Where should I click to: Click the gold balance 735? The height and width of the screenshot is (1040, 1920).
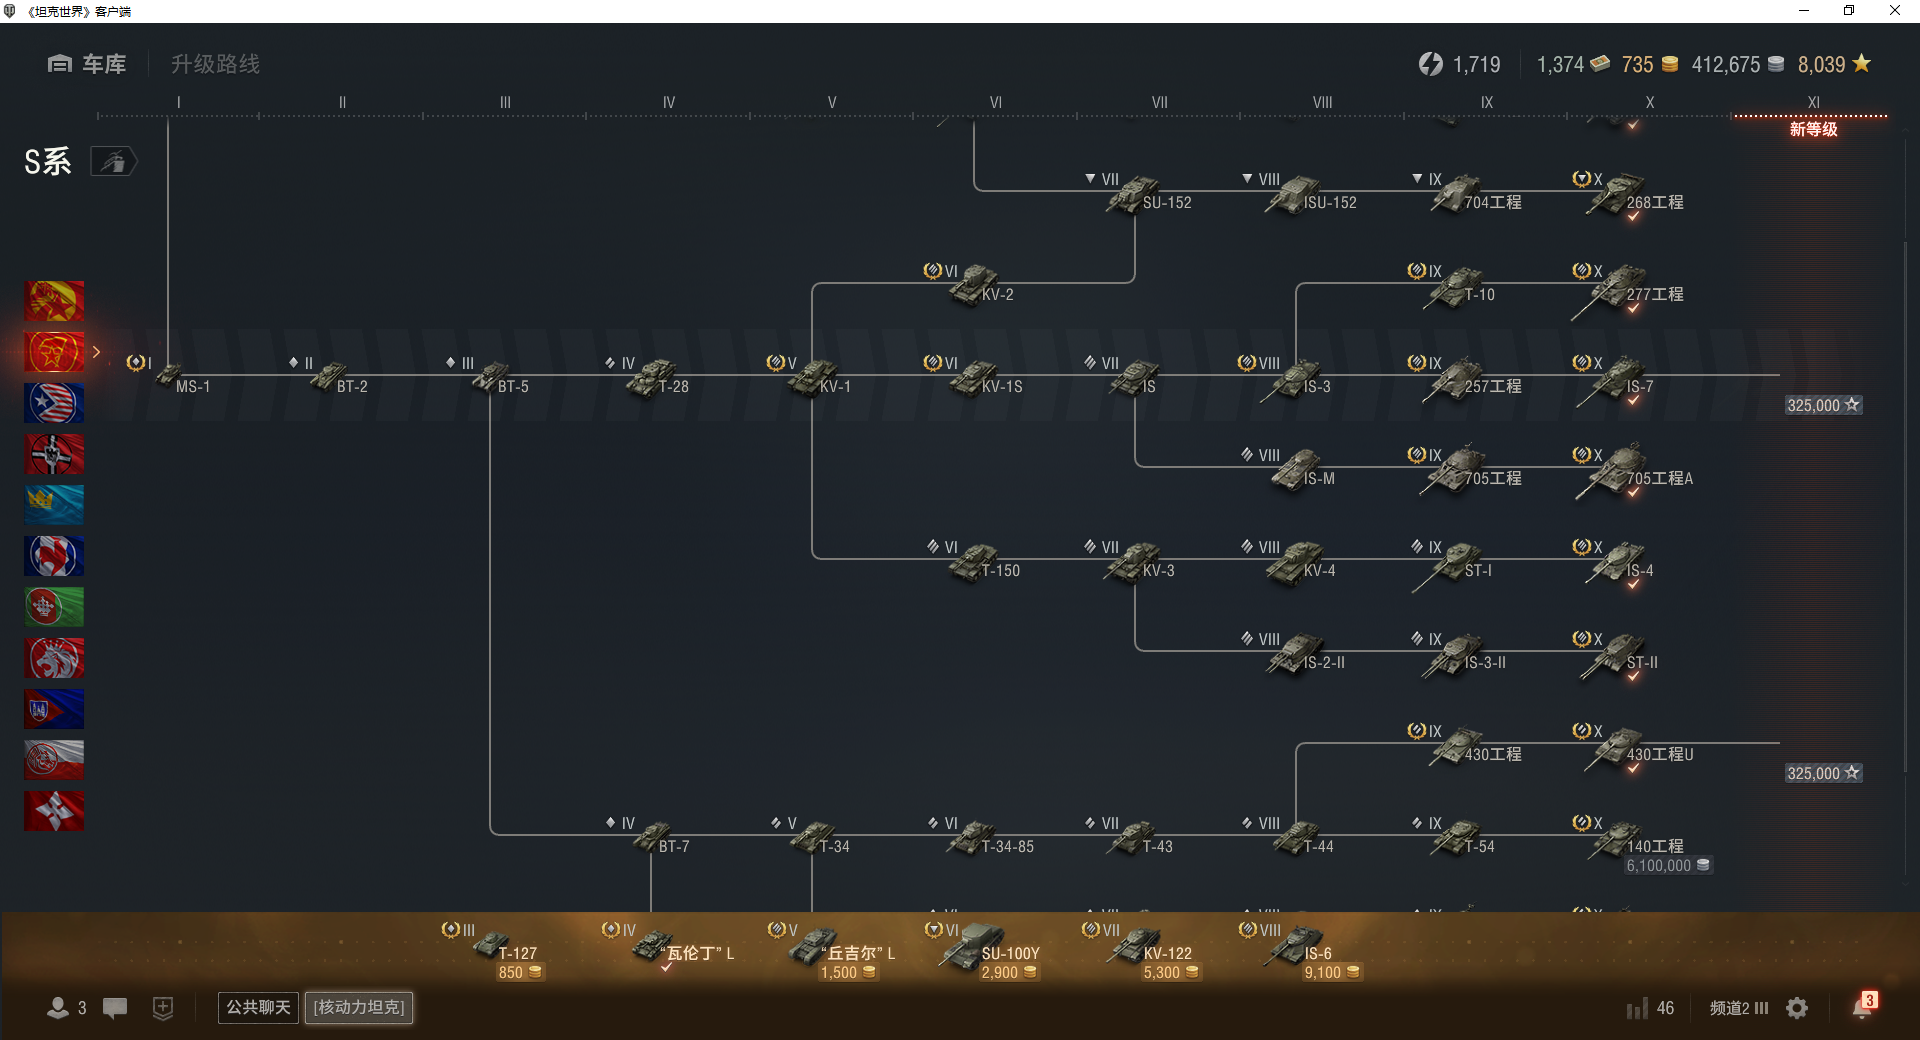[1649, 64]
